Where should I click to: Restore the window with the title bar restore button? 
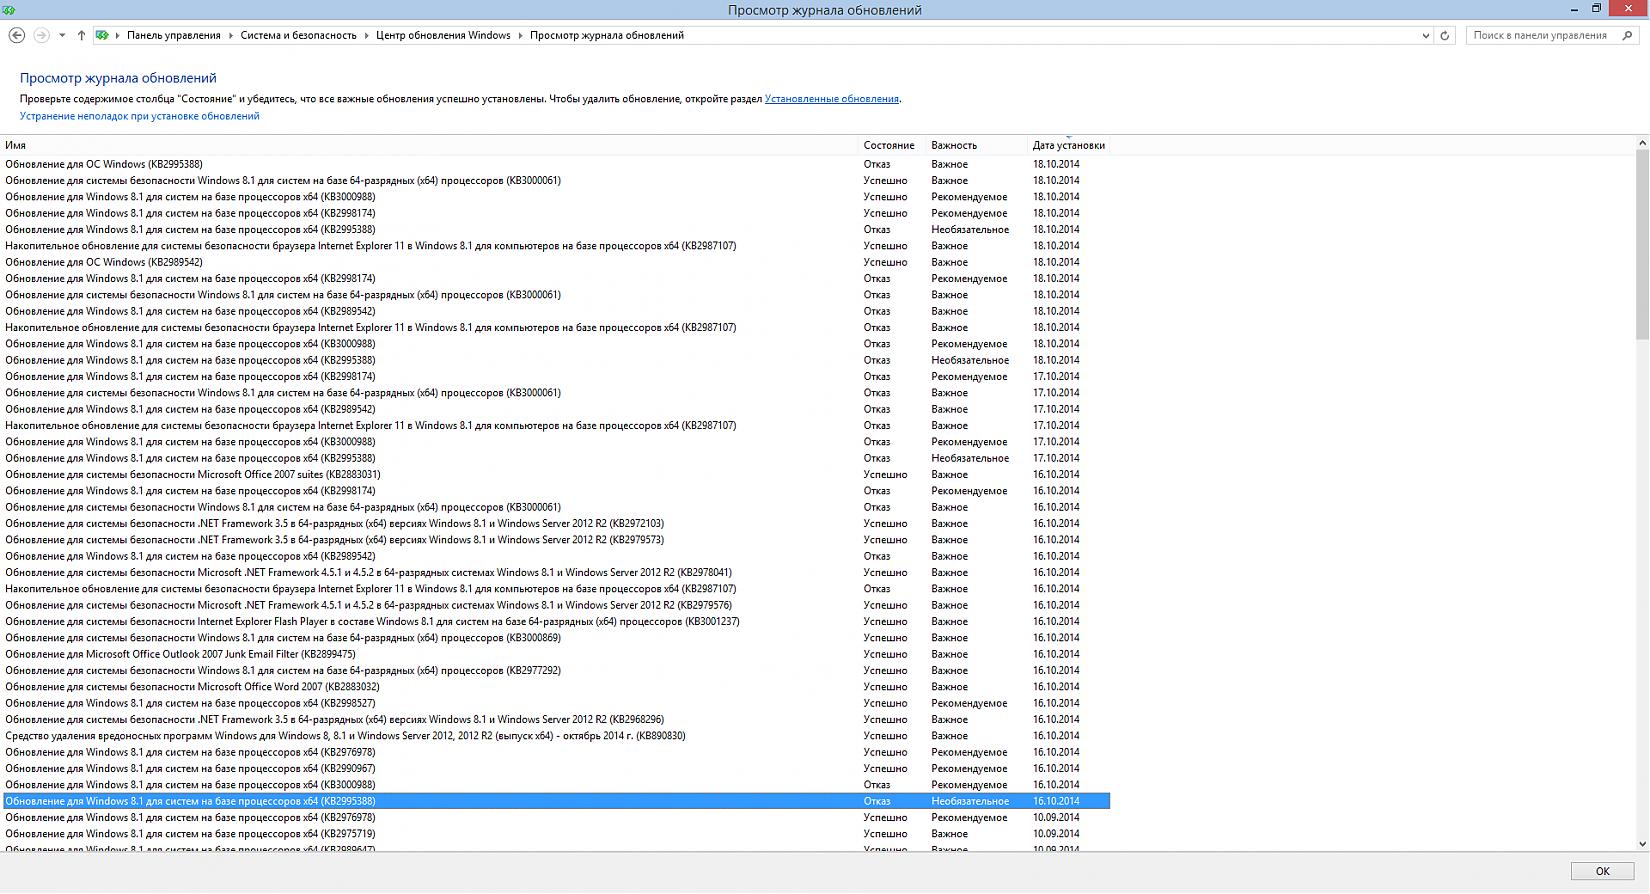[x=1596, y=8]
